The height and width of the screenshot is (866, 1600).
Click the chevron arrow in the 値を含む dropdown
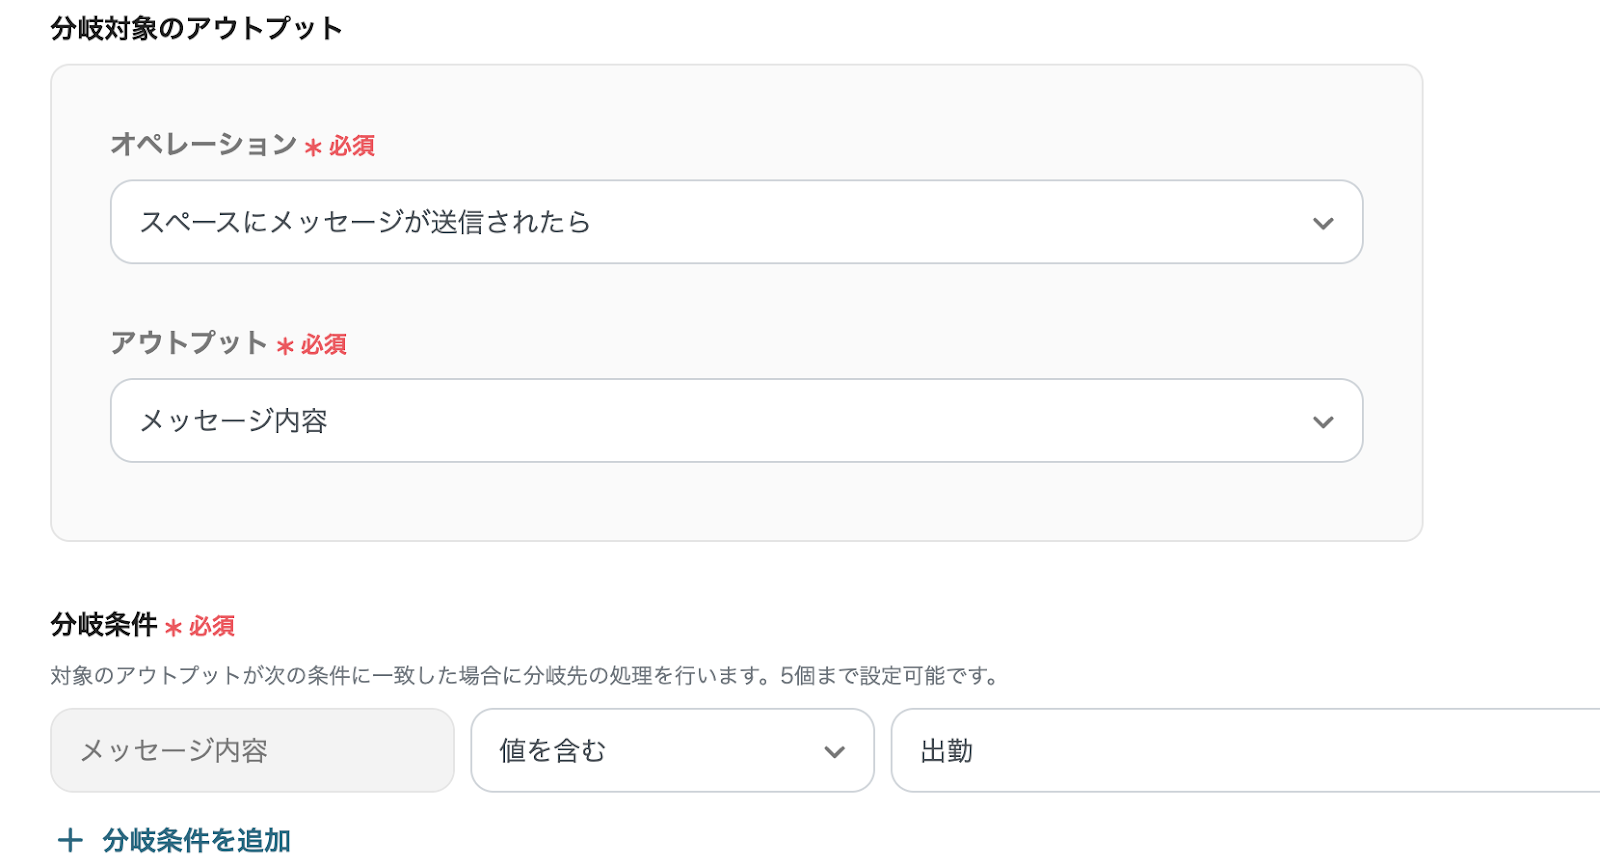(x=834, y=752)
